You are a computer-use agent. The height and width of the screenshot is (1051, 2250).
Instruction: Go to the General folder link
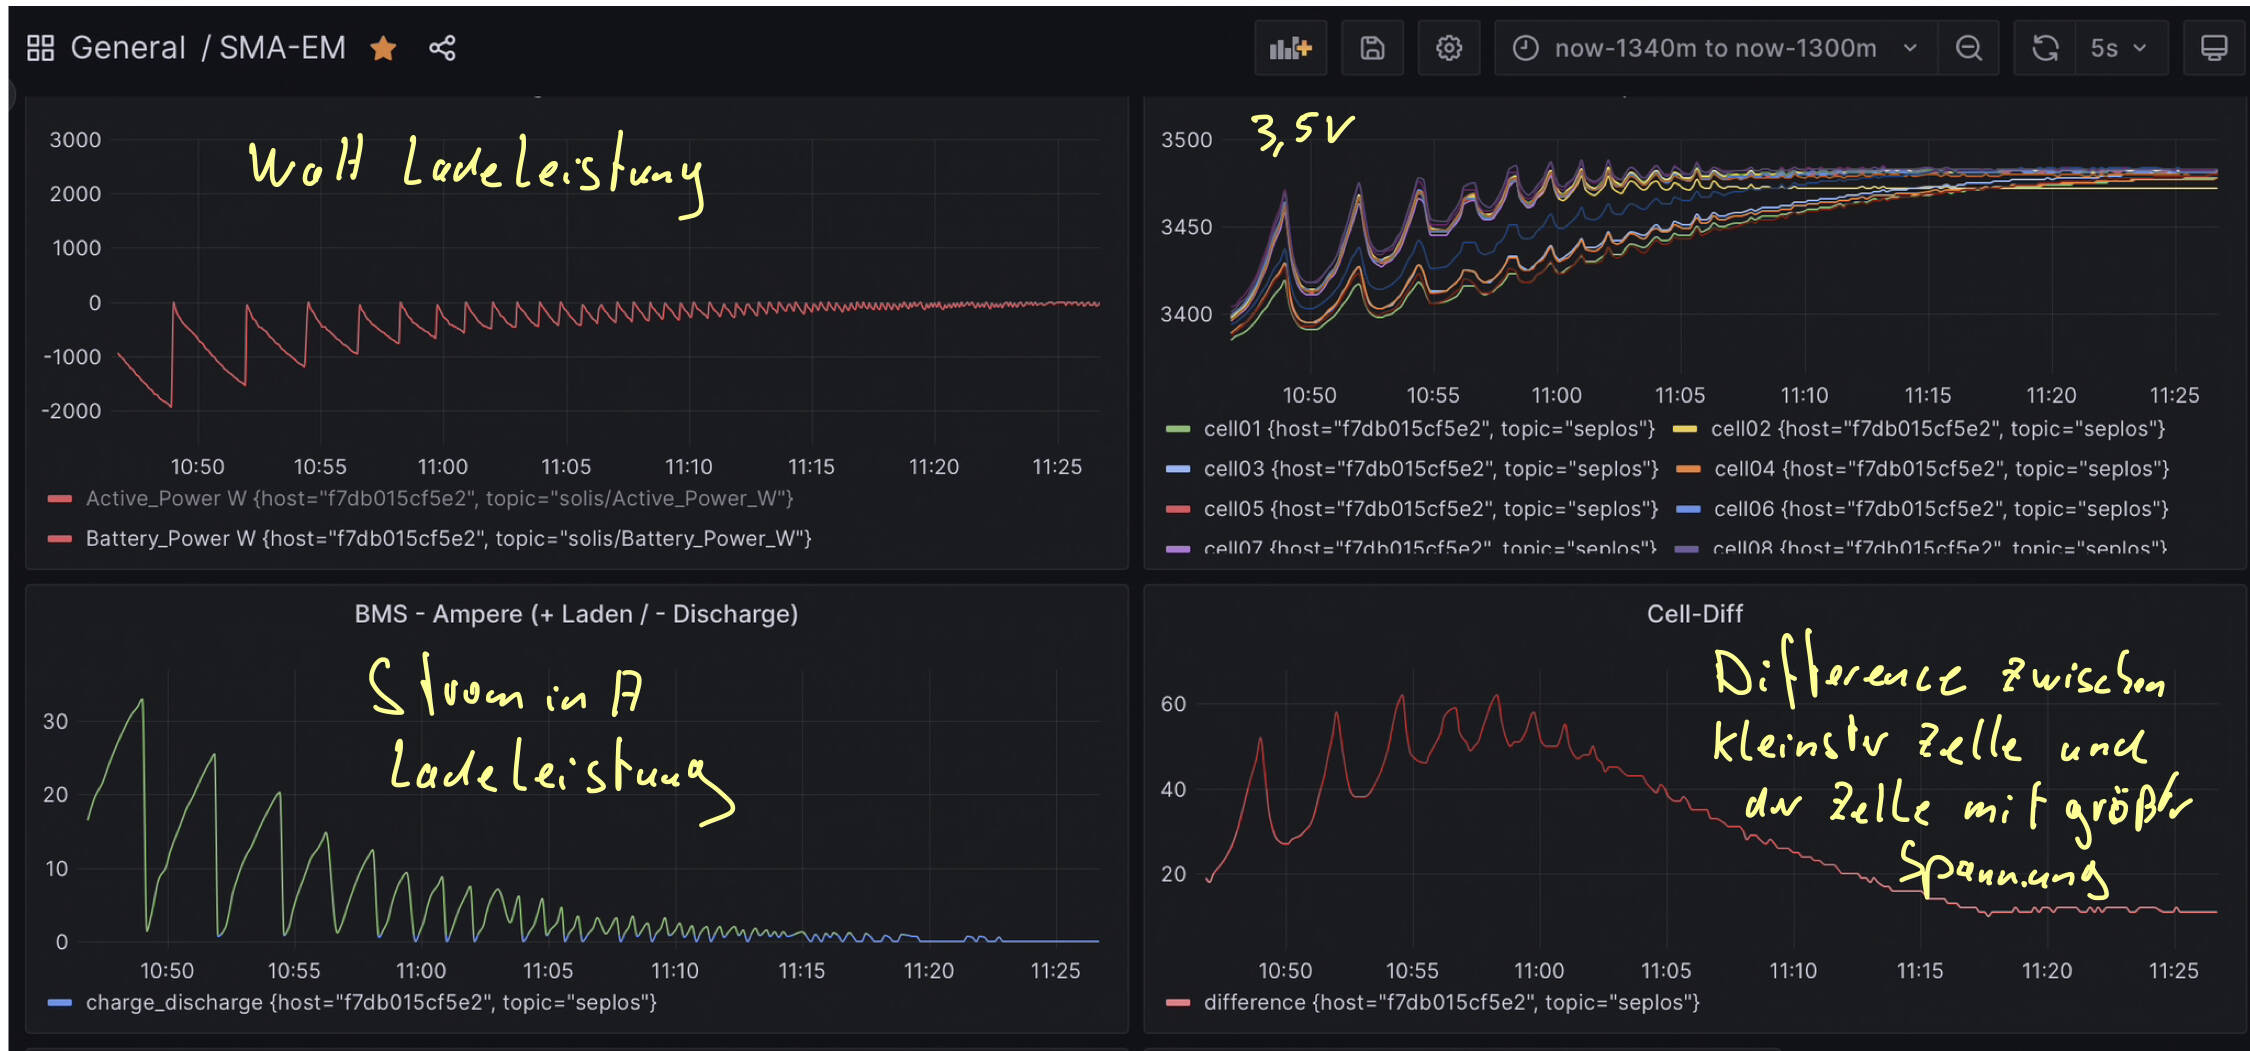click(x=128, y=48)
